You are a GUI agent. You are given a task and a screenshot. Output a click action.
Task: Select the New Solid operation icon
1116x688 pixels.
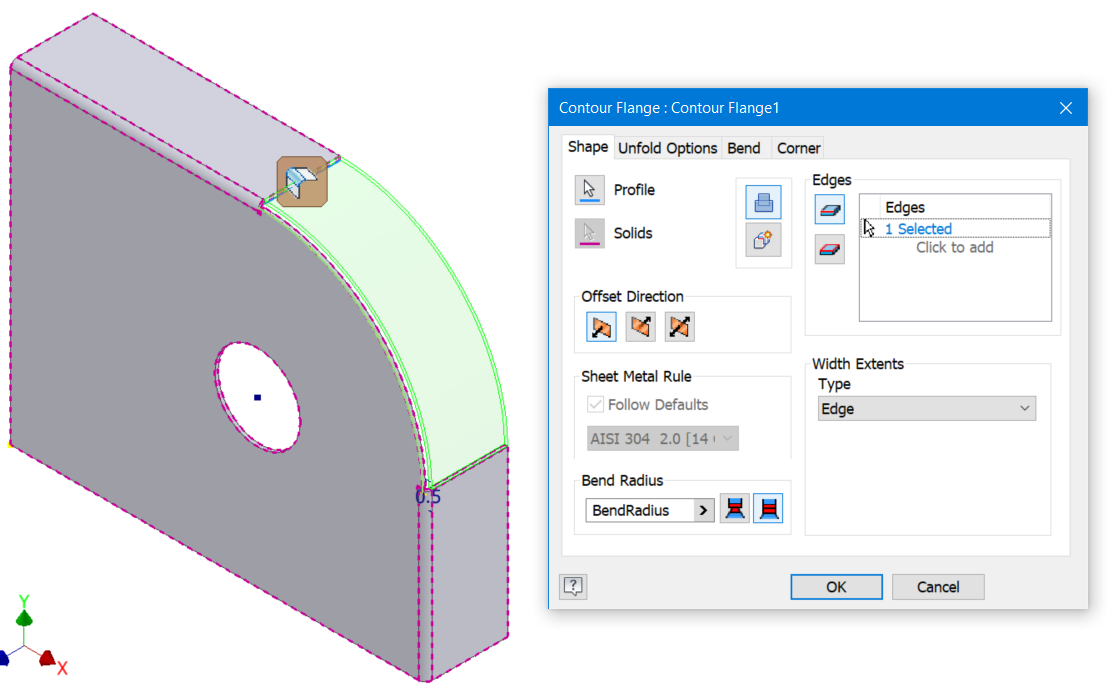click(763, 240)
